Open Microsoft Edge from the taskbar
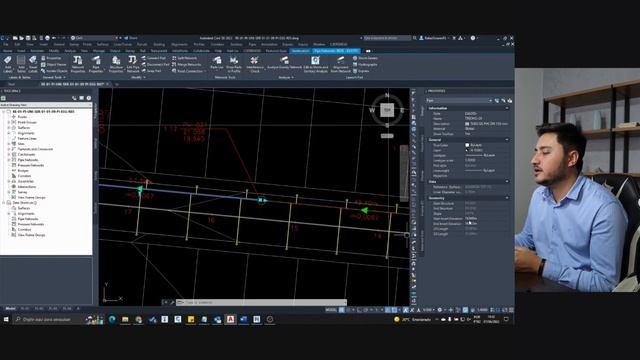This screenshot has height=360, width=640. pos(112,319)
